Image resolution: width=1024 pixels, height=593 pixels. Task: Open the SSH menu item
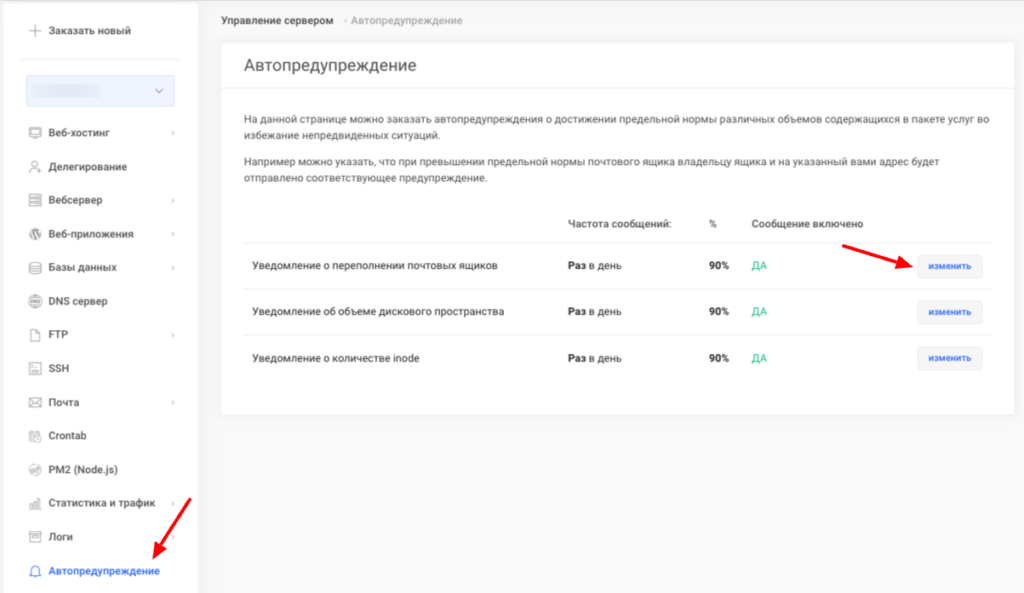[x=58, y=369]
